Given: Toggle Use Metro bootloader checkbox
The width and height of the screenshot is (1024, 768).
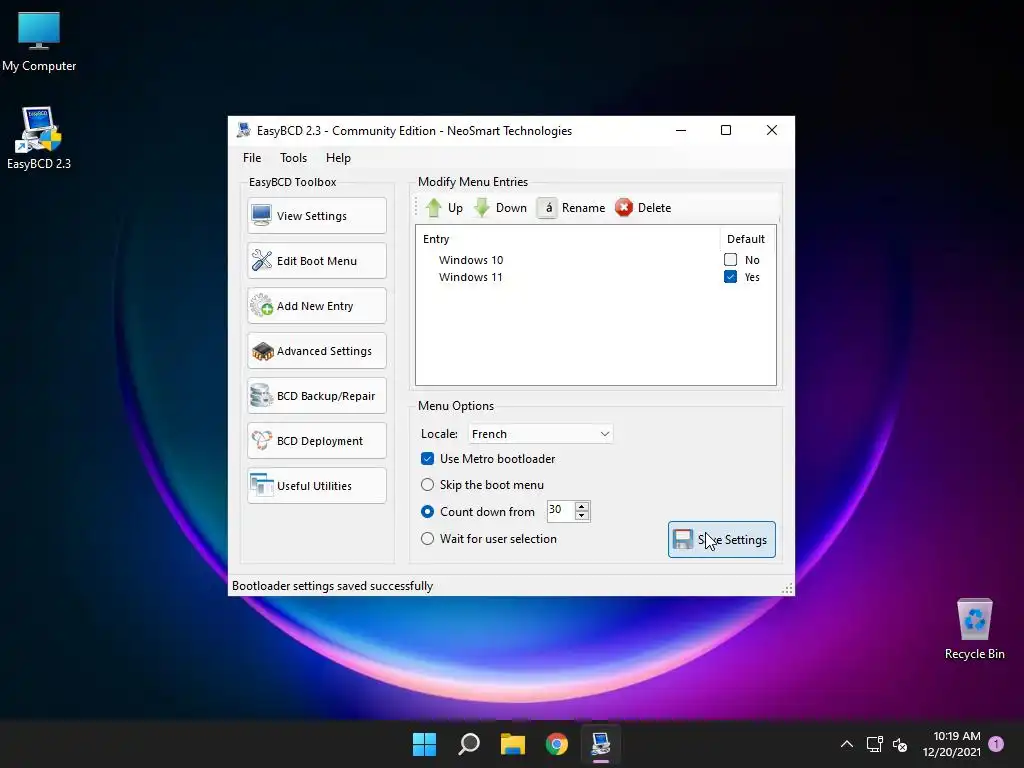Looking at the screenshot, I should pyautogui.click(x=427, y=459).
